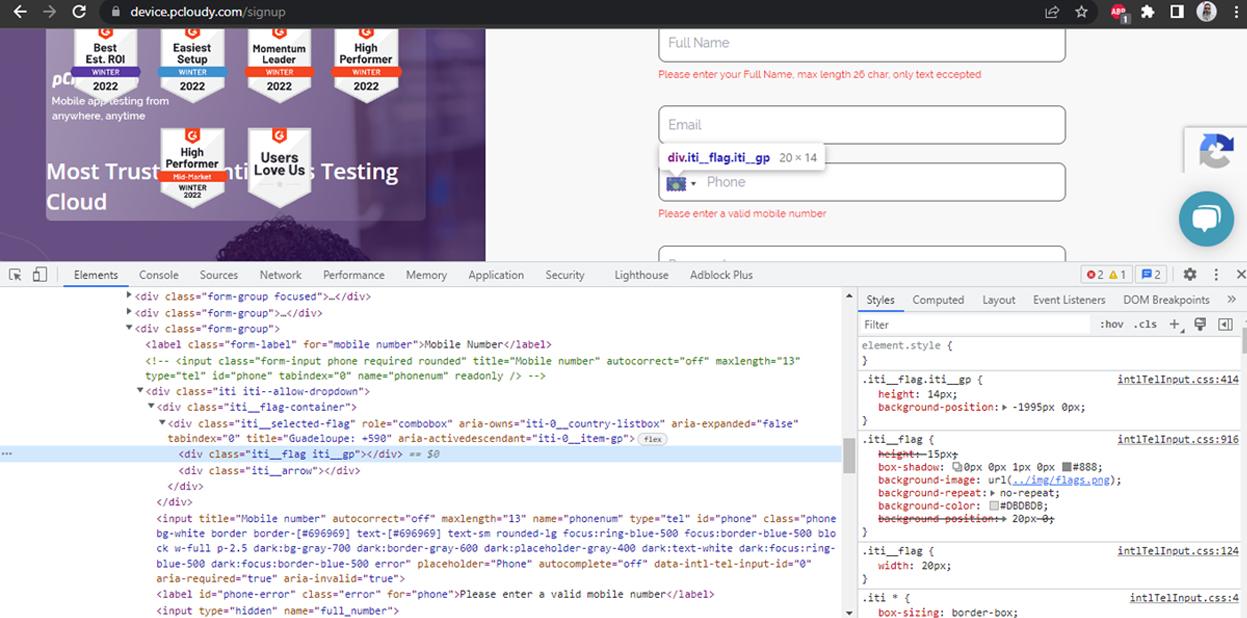Activate the inspect element picker icon
The width and height of the screenshot is (1247, 618).
coord(16,274)
